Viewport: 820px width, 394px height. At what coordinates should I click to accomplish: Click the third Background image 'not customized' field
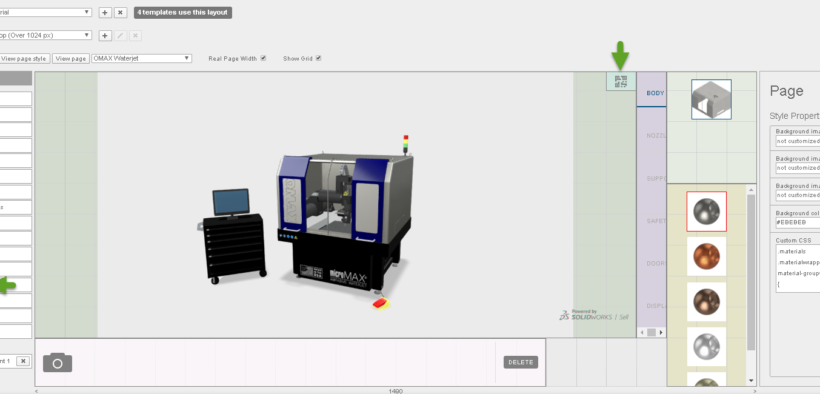pyautogui.click(x=798, y=195)
